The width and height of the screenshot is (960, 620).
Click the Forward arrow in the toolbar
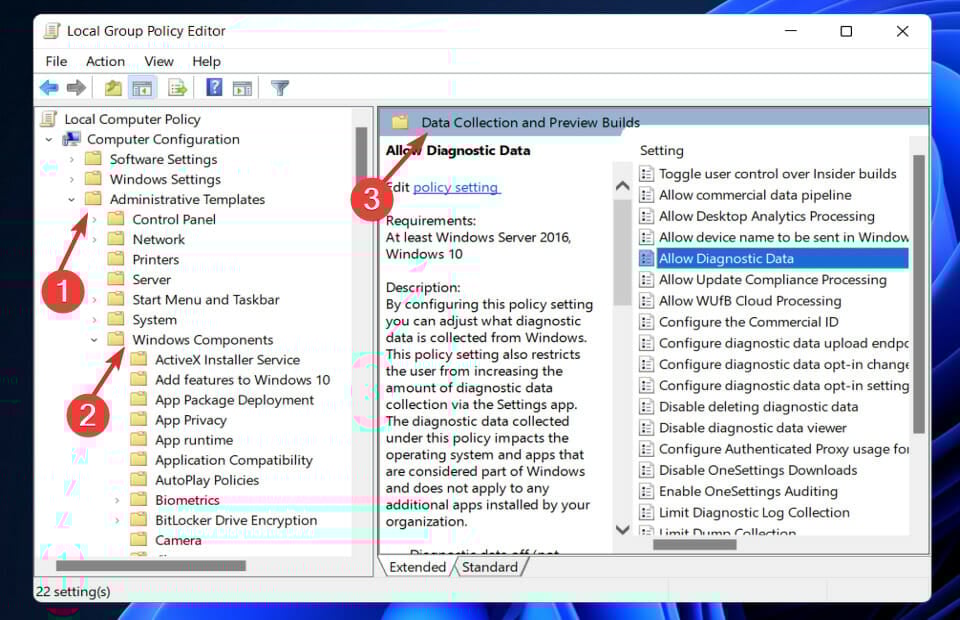pos(76,88)
